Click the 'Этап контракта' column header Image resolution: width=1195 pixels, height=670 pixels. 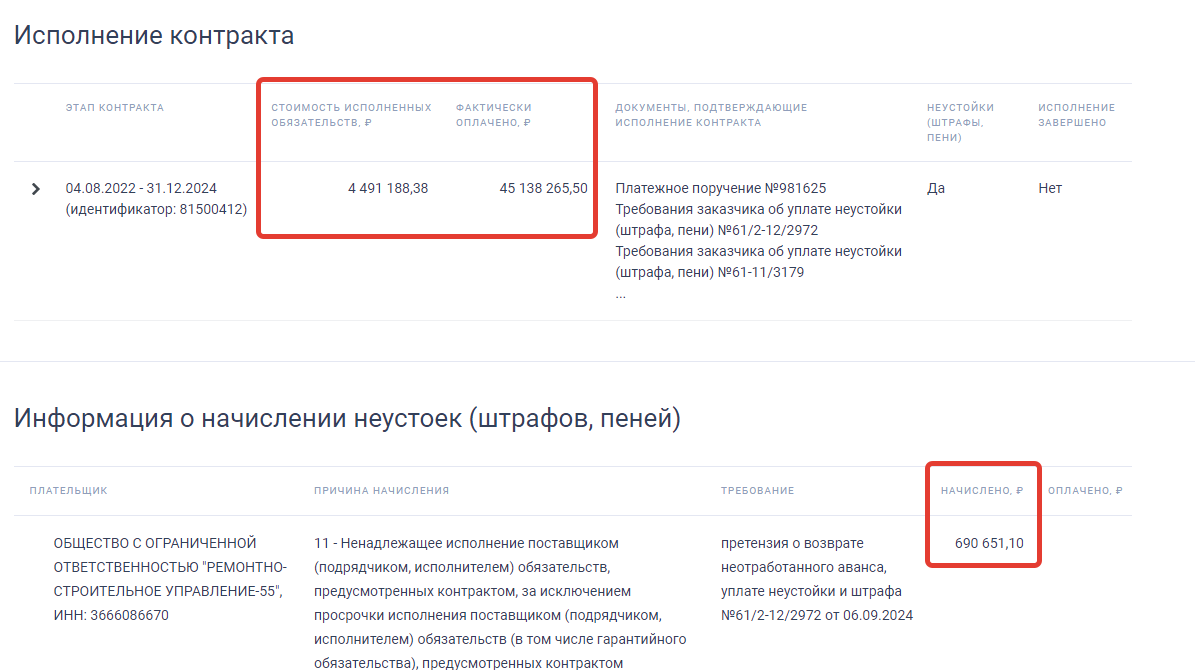(114, 108)
